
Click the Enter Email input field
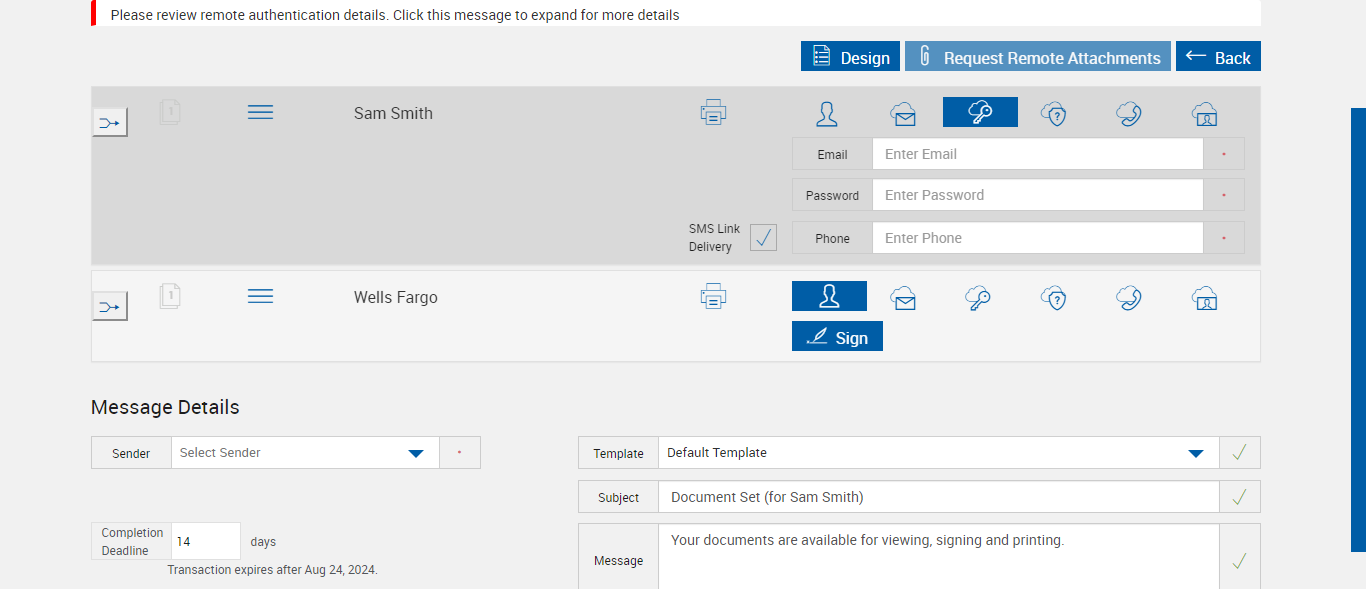pos(1037,154)
